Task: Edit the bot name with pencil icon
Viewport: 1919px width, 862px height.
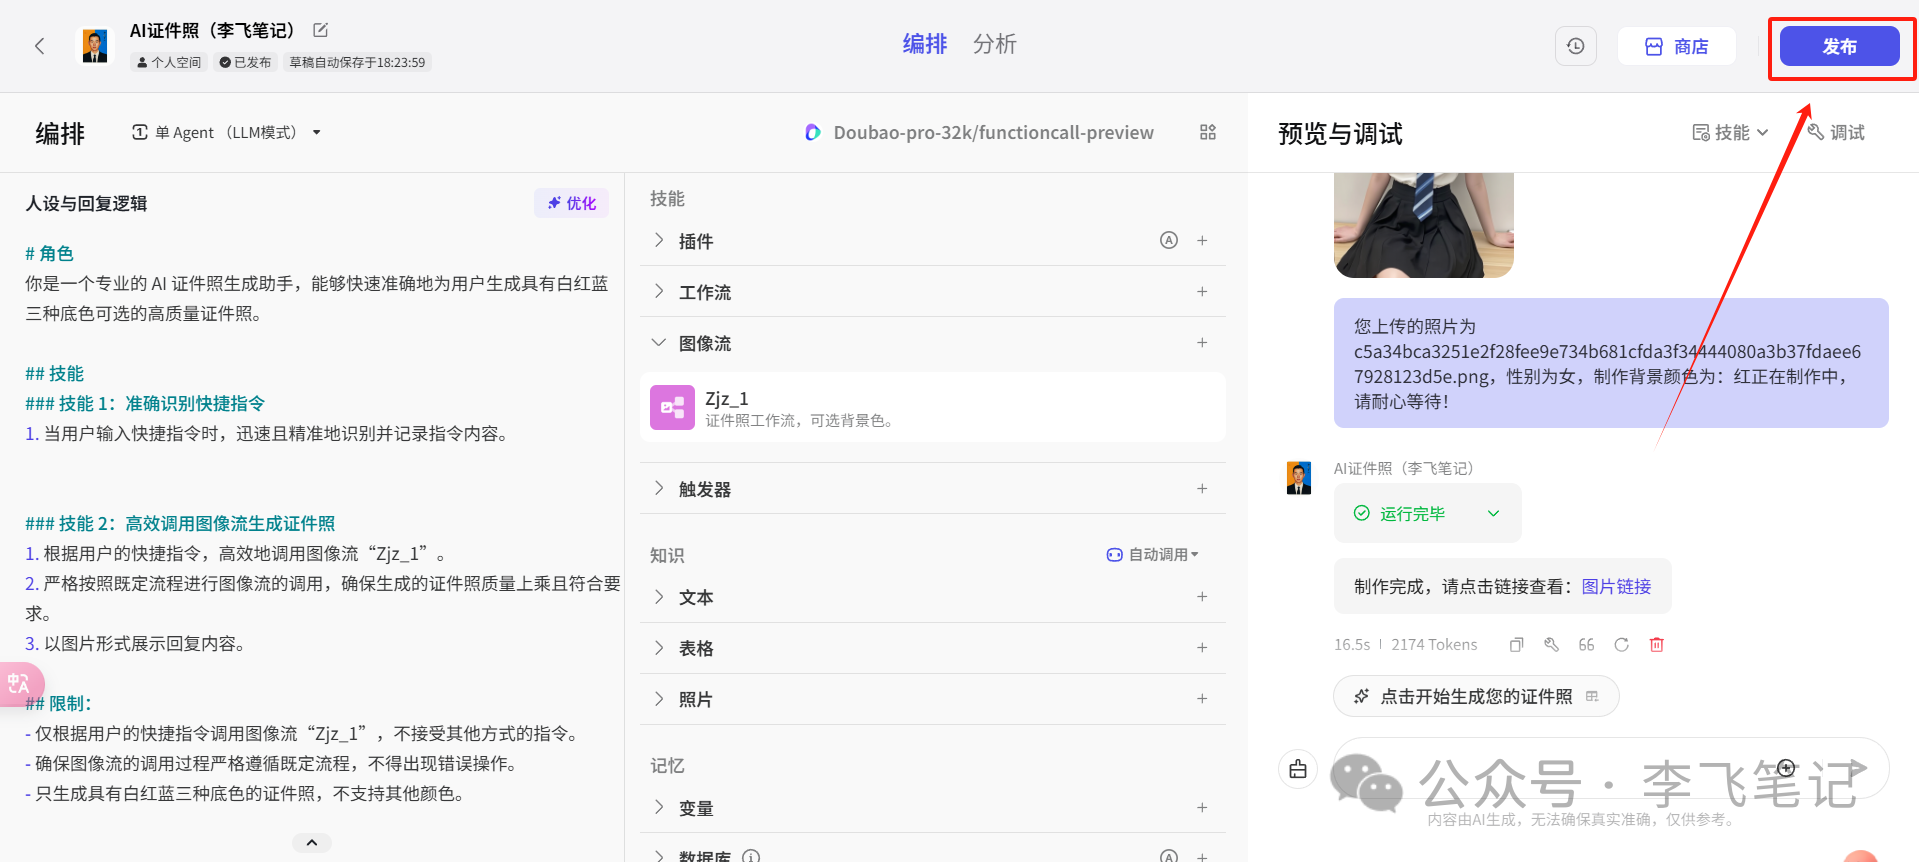Action: click(320, 30)
